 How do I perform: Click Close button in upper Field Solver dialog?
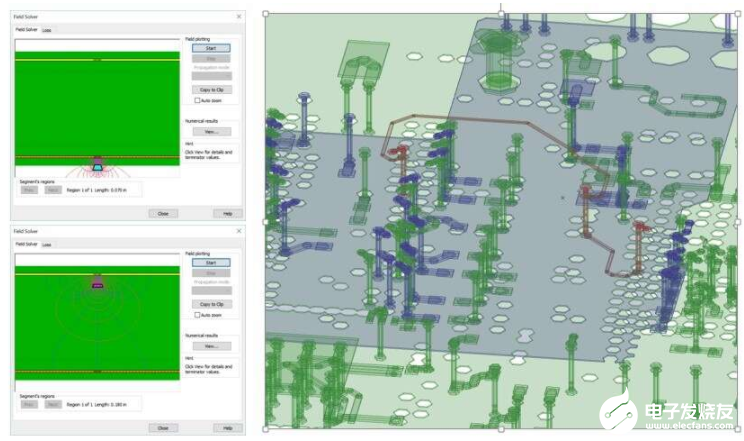[x=163, y=214]
